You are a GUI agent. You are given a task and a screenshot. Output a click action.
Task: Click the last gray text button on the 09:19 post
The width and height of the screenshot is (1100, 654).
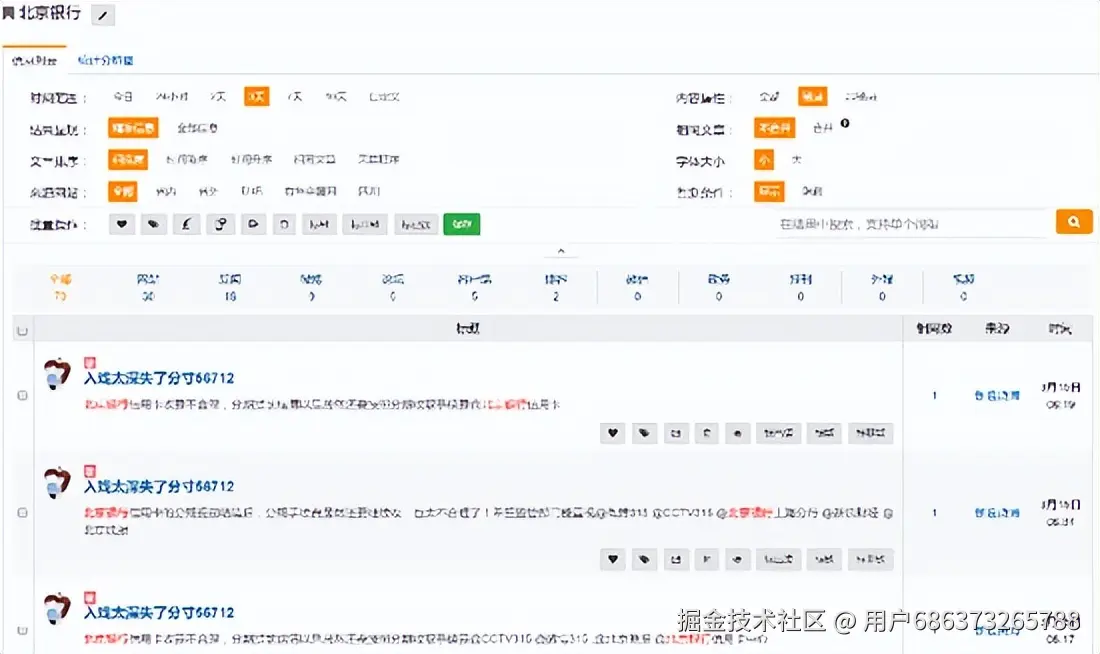pos(871,433)
